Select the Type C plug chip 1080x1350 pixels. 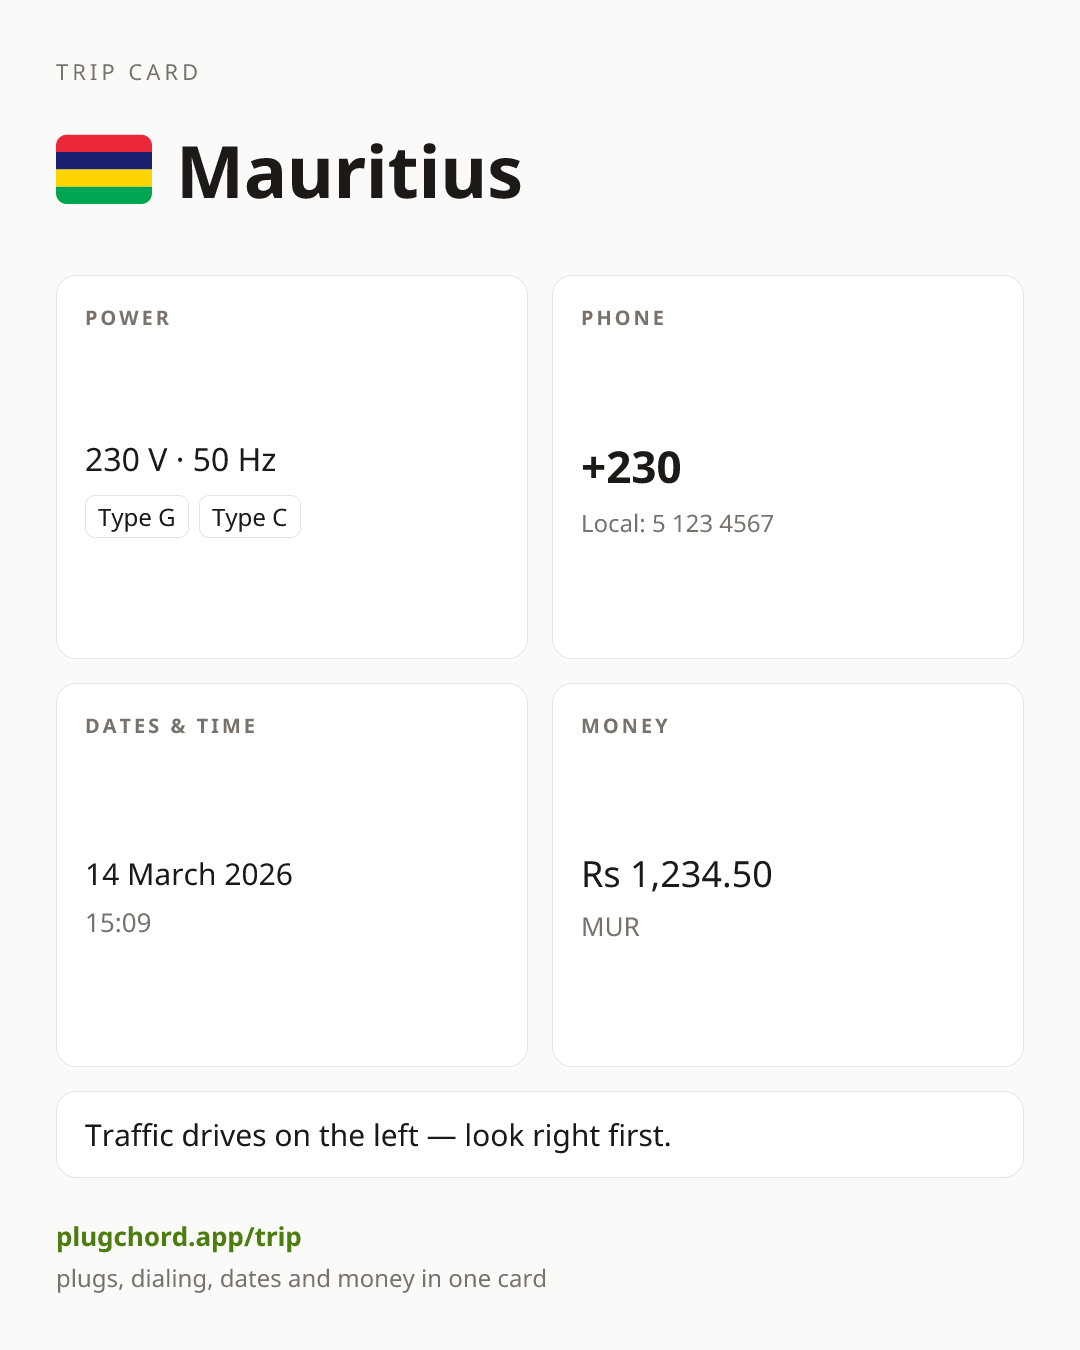(x=250, y=517)
